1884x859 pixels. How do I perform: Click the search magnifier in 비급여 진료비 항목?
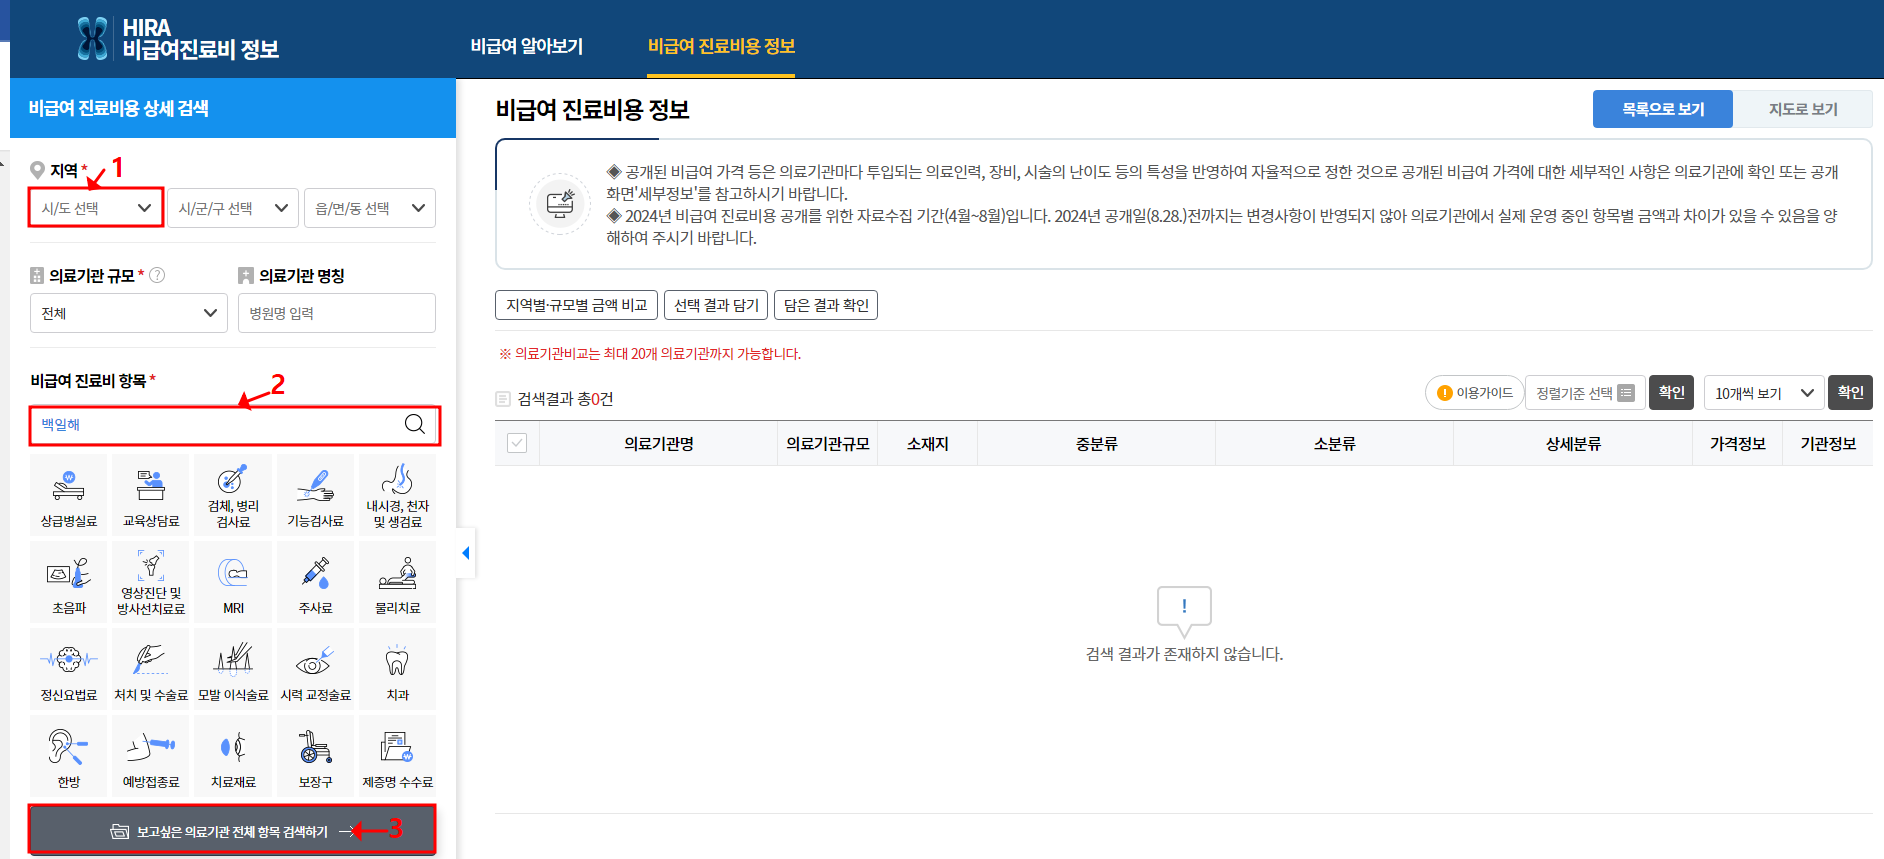415,424
